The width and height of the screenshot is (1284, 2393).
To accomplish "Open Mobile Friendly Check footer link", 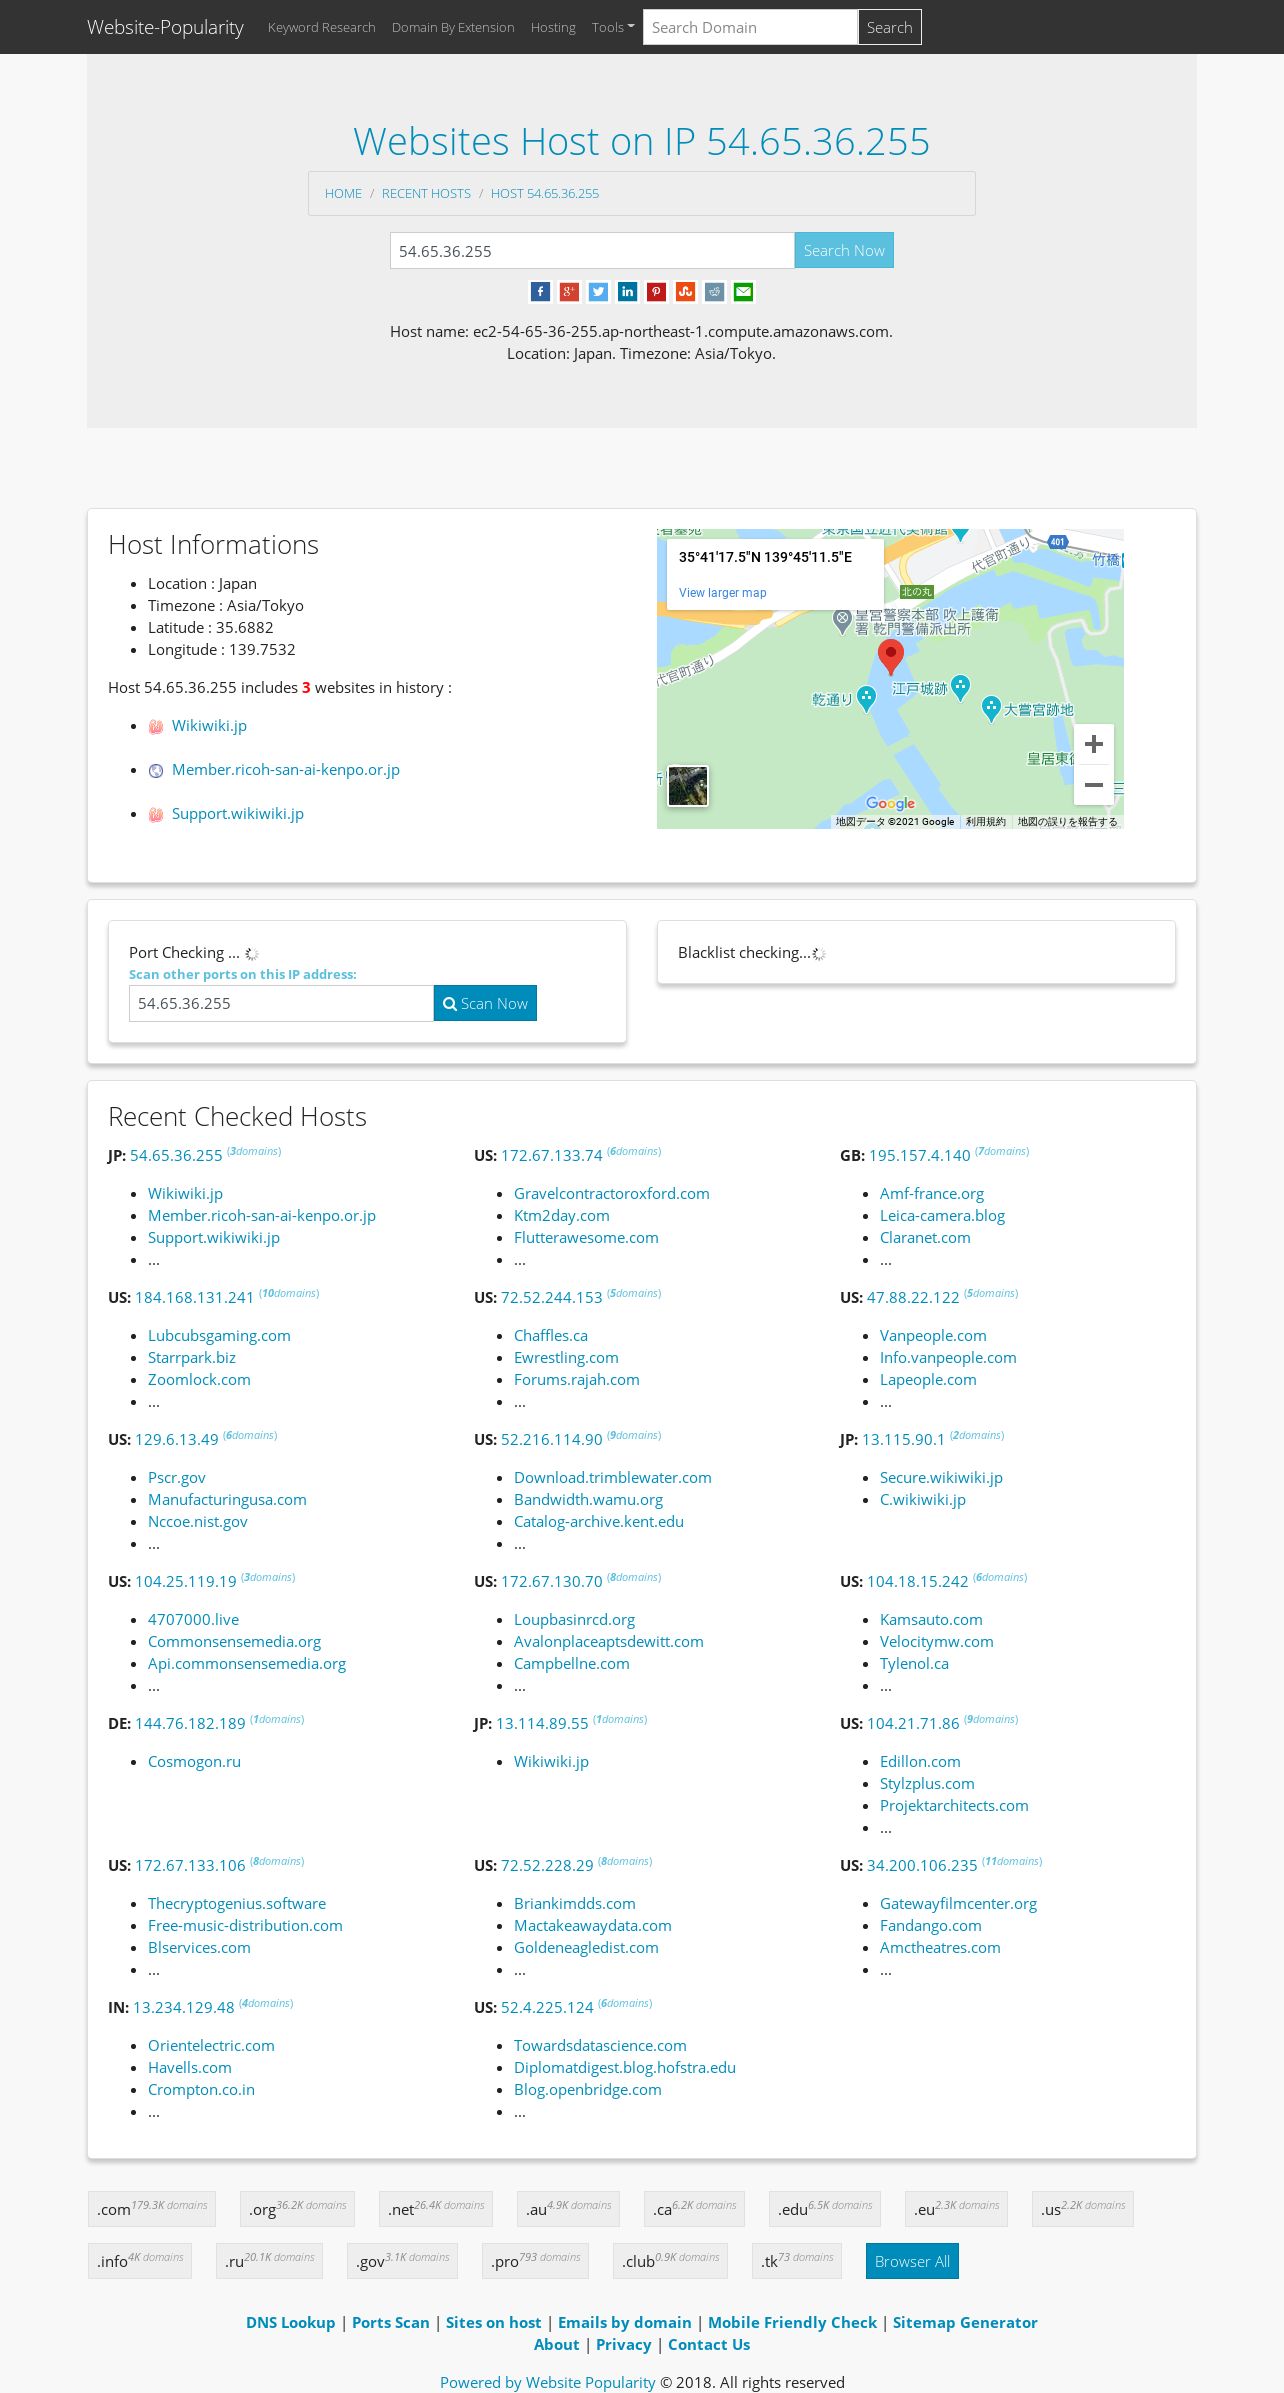I will pyautogui.click(x=792, y=2322).
